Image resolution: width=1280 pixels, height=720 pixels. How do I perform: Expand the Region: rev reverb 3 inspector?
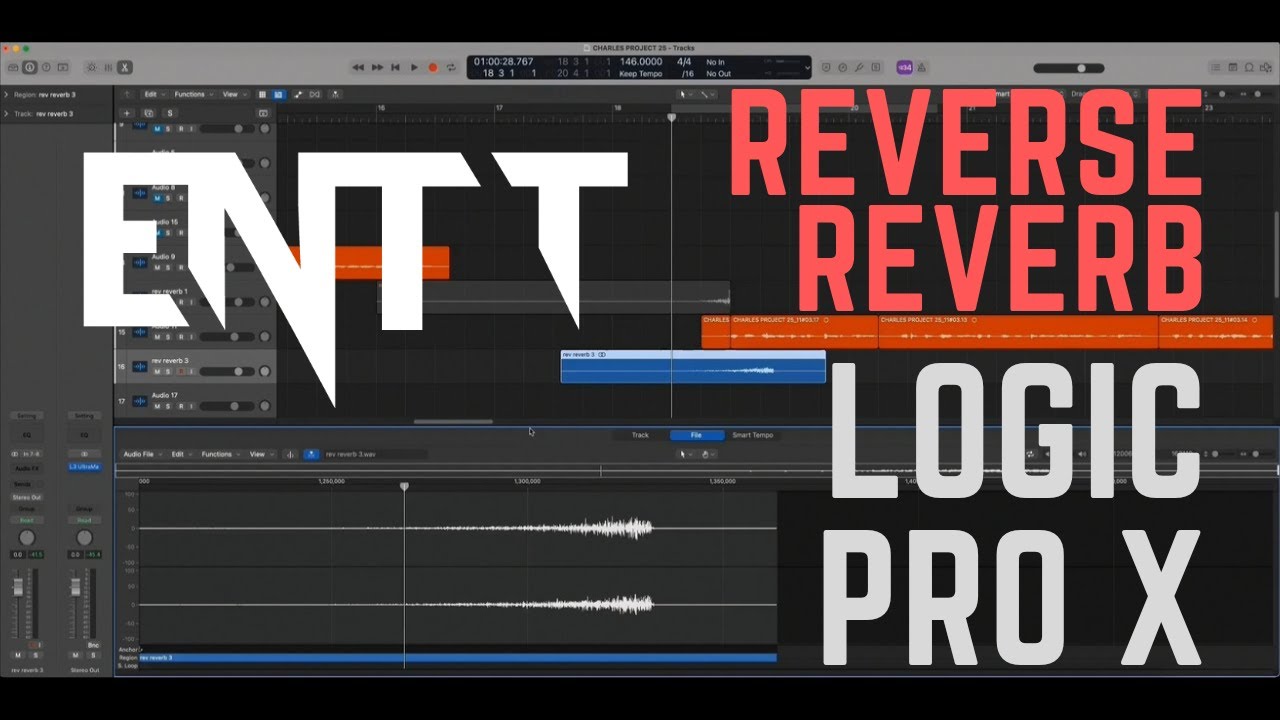[6, 94]
